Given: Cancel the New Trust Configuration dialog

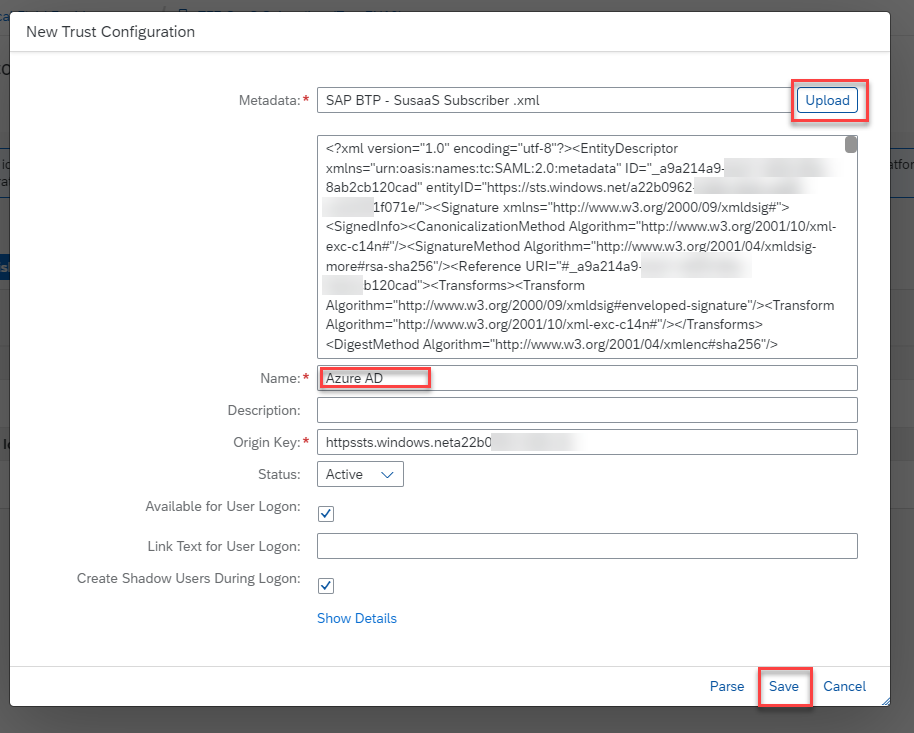Looking at the screenshot, I should pos(844,686).
